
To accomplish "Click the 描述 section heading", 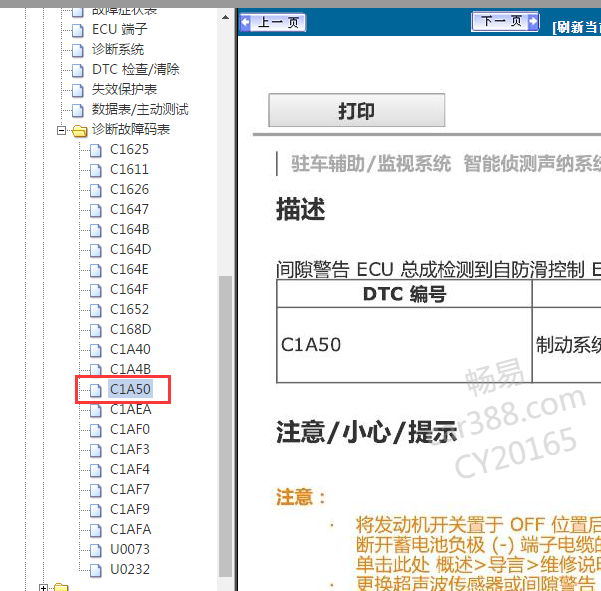I will (x=300, y=209).
